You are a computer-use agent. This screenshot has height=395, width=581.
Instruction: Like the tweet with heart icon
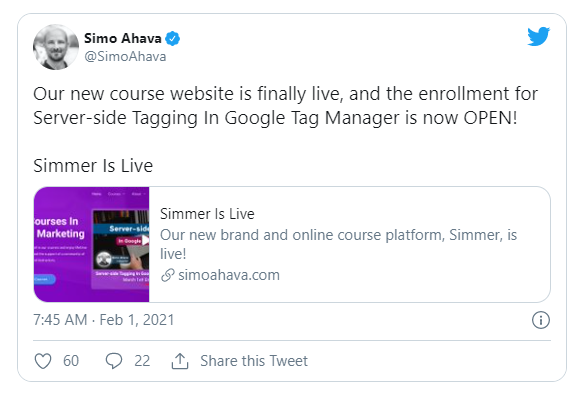43,361
